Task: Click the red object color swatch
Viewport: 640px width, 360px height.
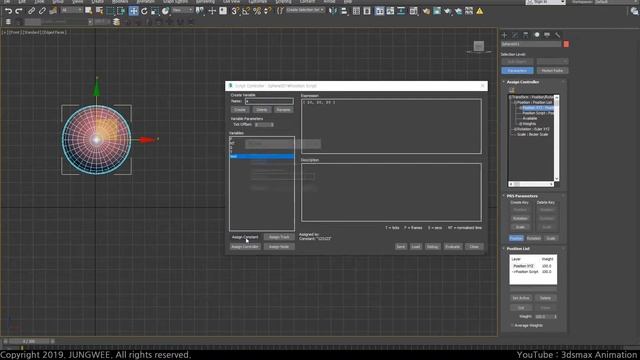Action: [x=566, y=44]
